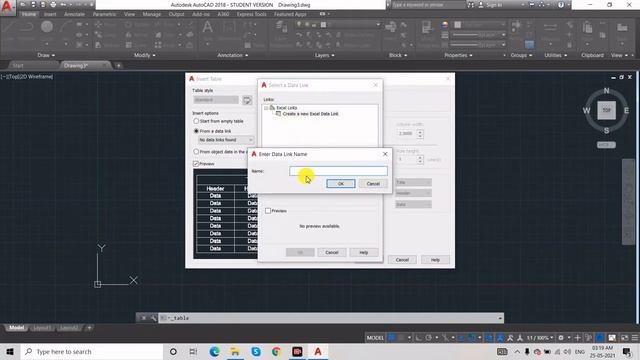Image resolution: width=640 pixels, height=360 pixels.
Task: Click the status bar customization menu icon
Action: pos(635,338)
